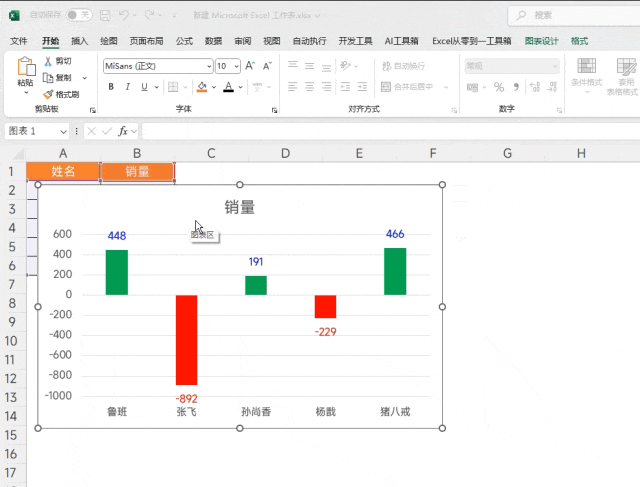Screen dimensions: 640x487
Task: Click into the formula bar
Action: coord(391,131)
